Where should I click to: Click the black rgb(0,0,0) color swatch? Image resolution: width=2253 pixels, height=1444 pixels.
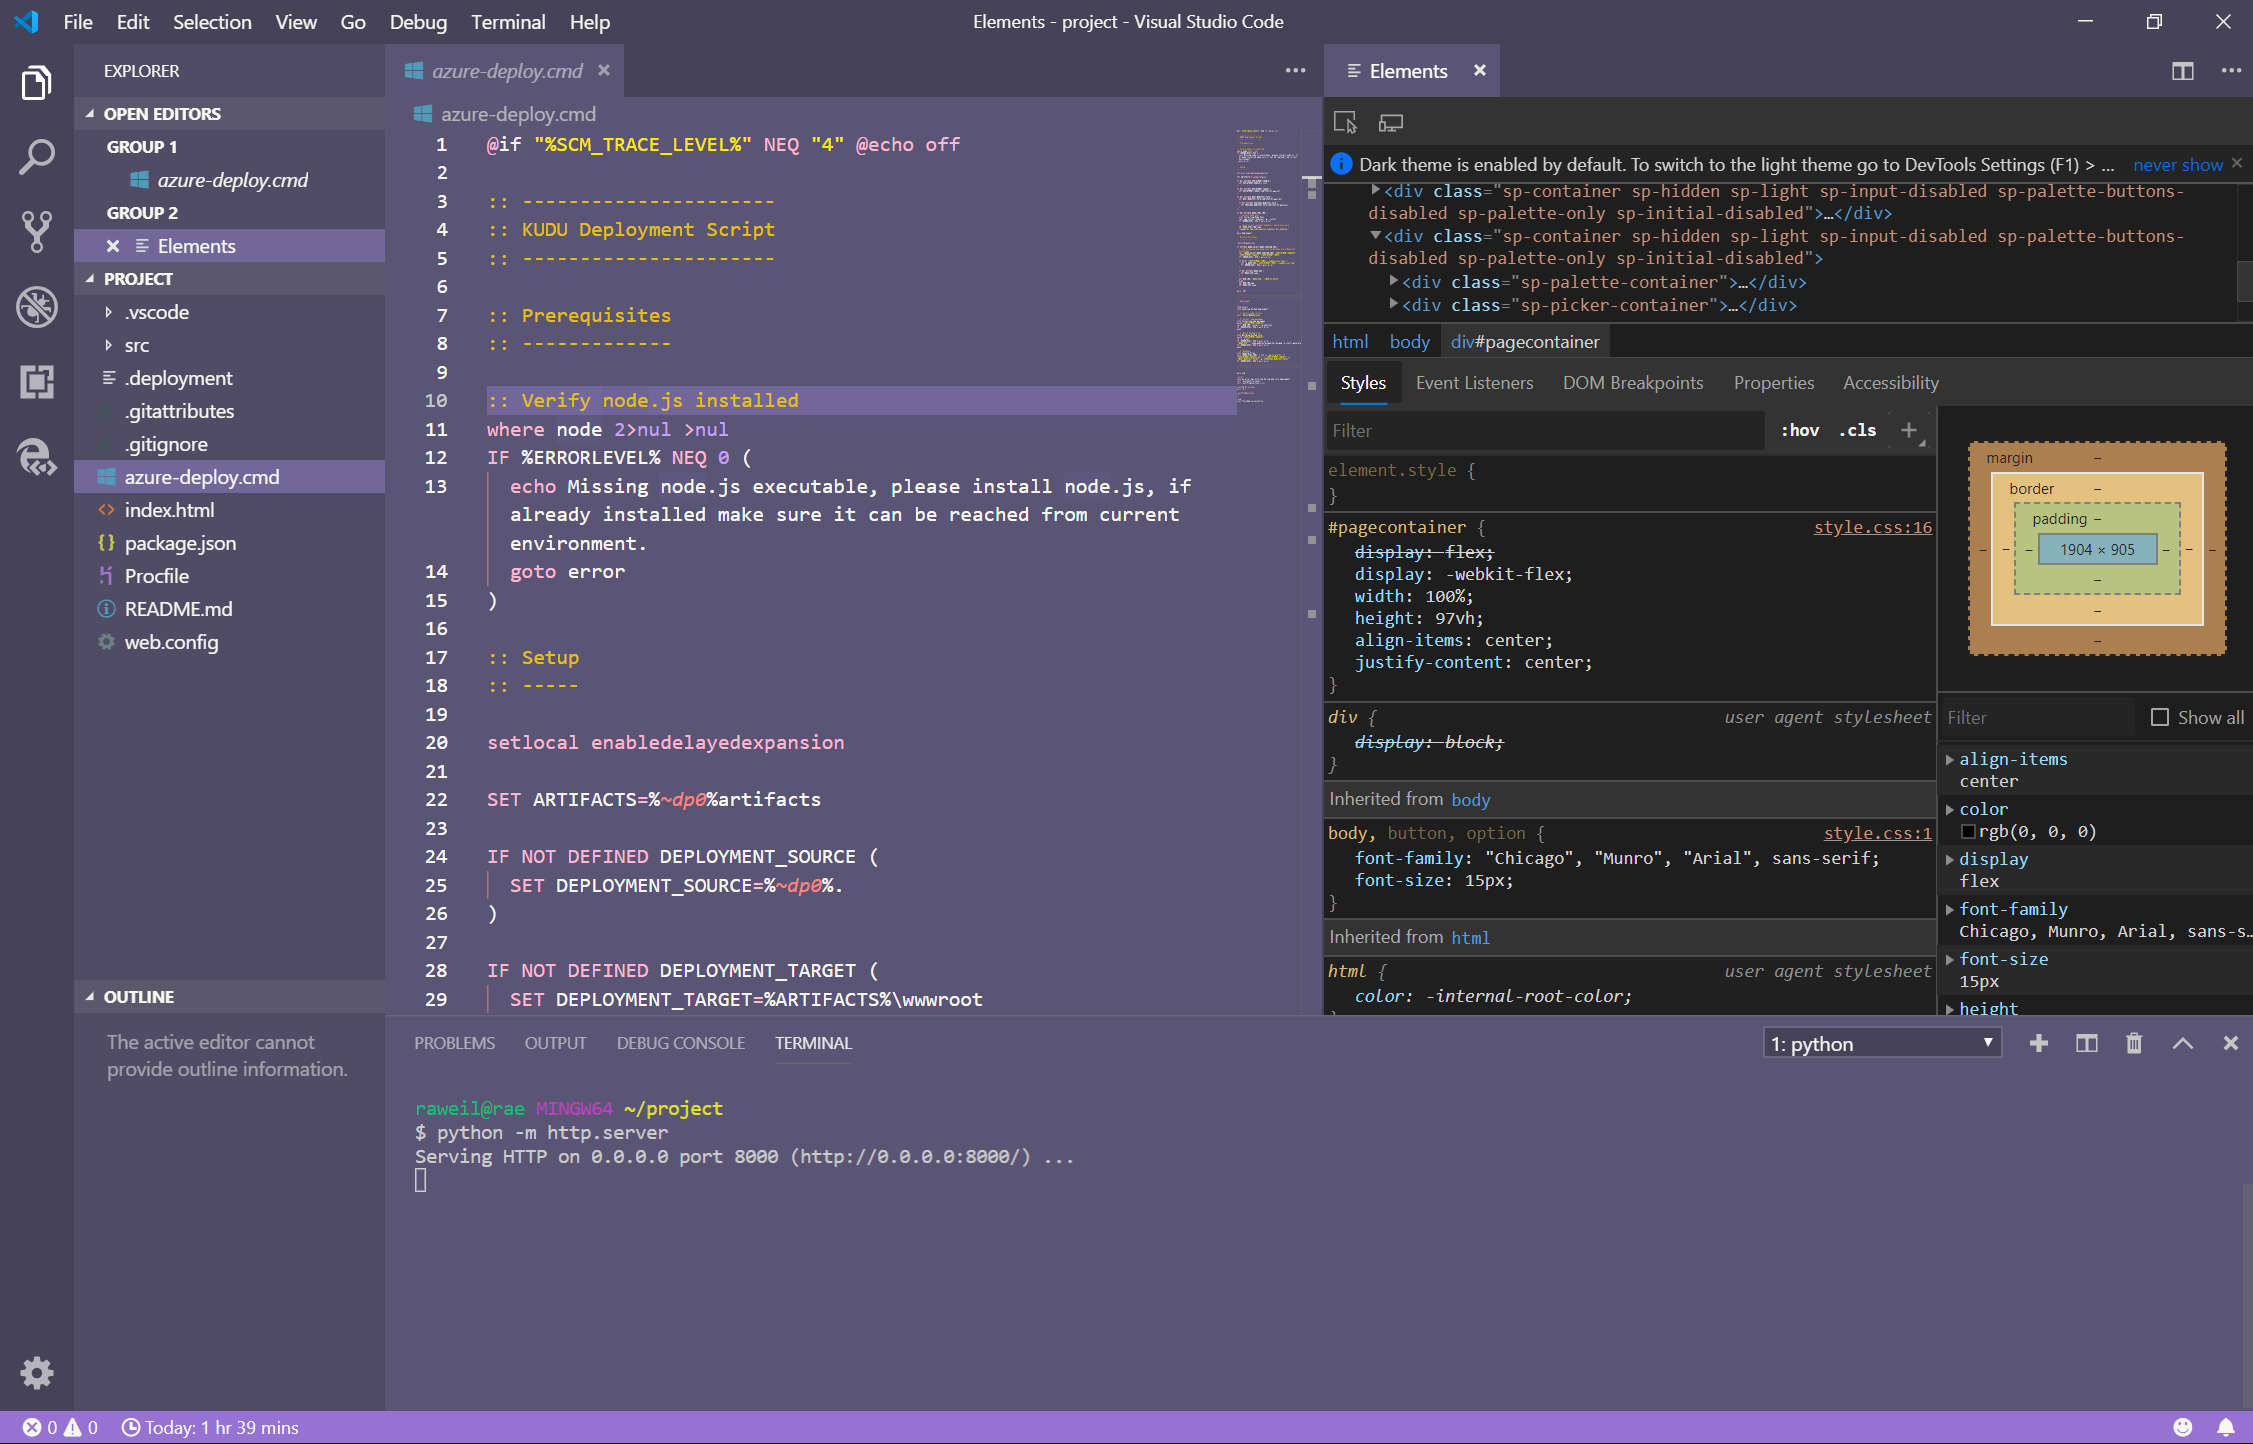pyautogui.click(x=1968, y=831)
